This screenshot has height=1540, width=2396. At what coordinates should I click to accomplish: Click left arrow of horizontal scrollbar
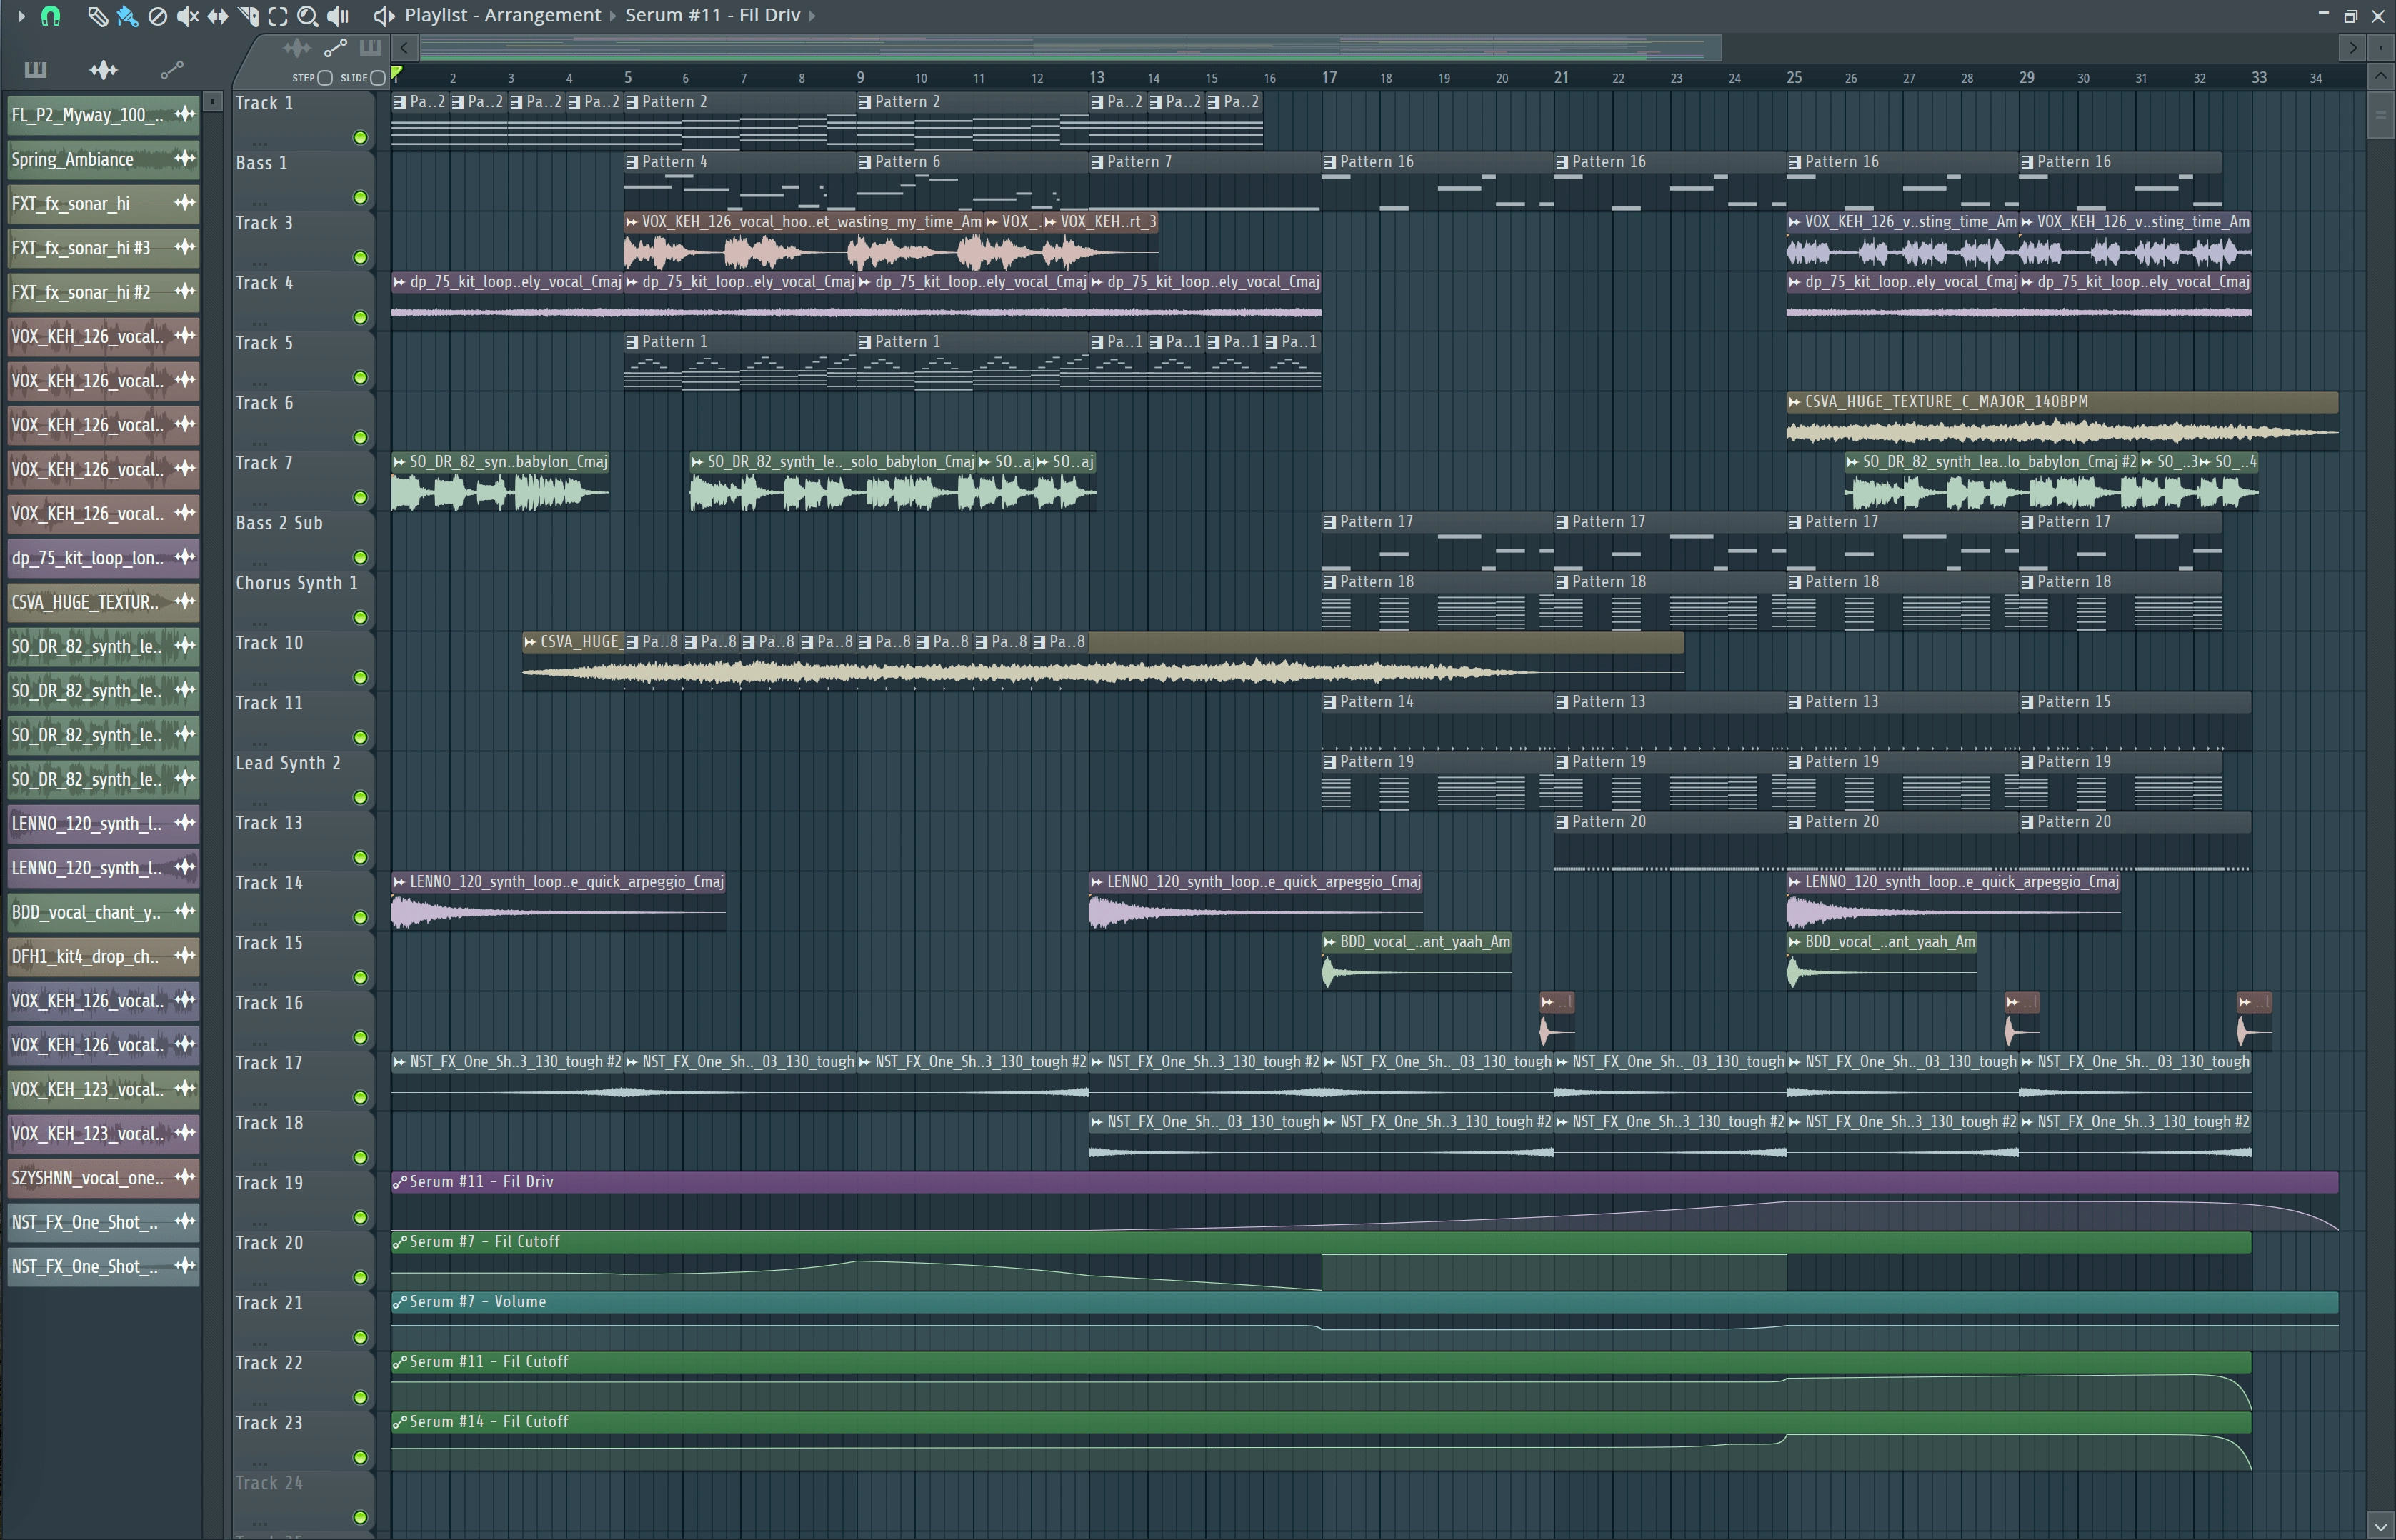(x=404, y=48)
